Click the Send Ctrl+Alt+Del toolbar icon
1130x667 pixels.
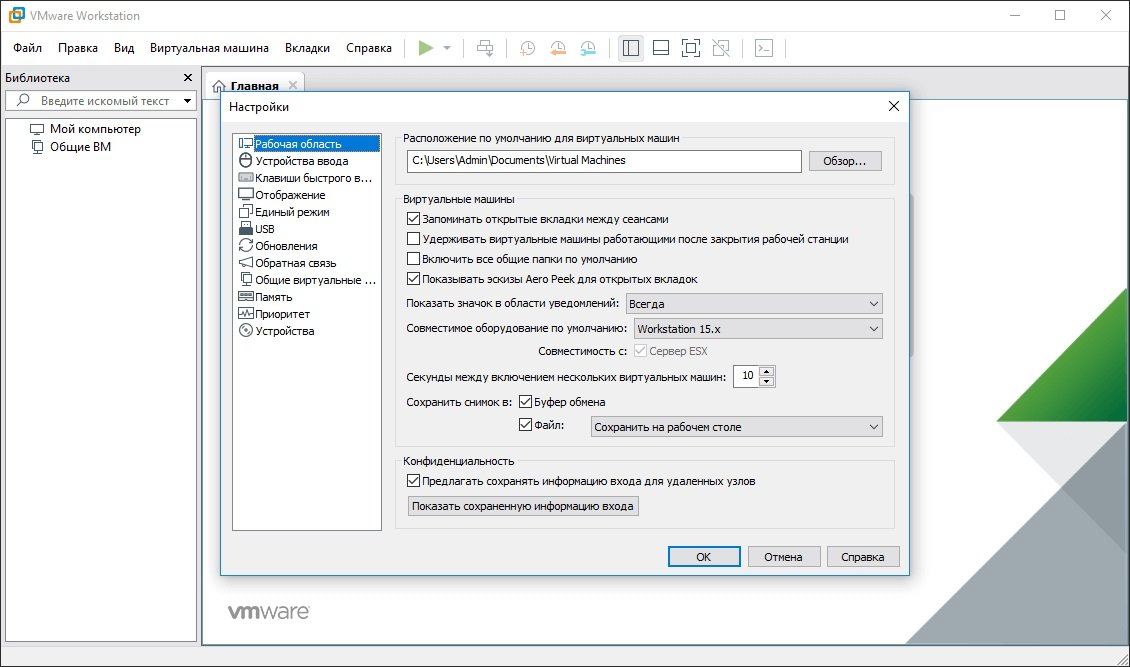click(x=485, y=48)
